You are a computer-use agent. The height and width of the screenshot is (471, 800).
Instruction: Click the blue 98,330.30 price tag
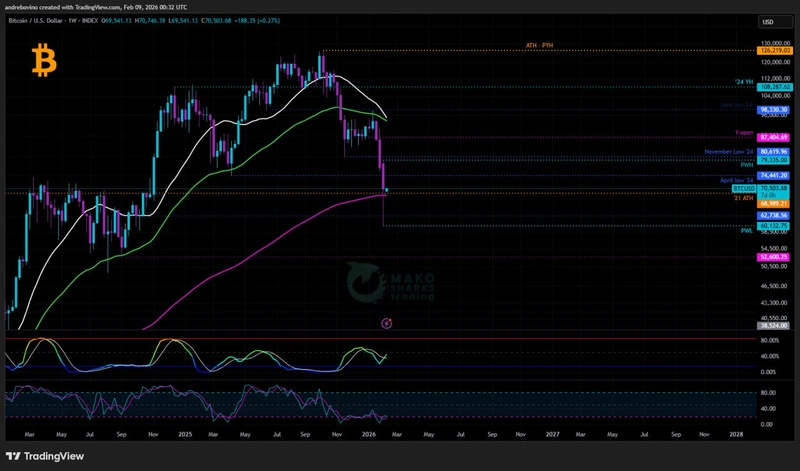(774, 109)
